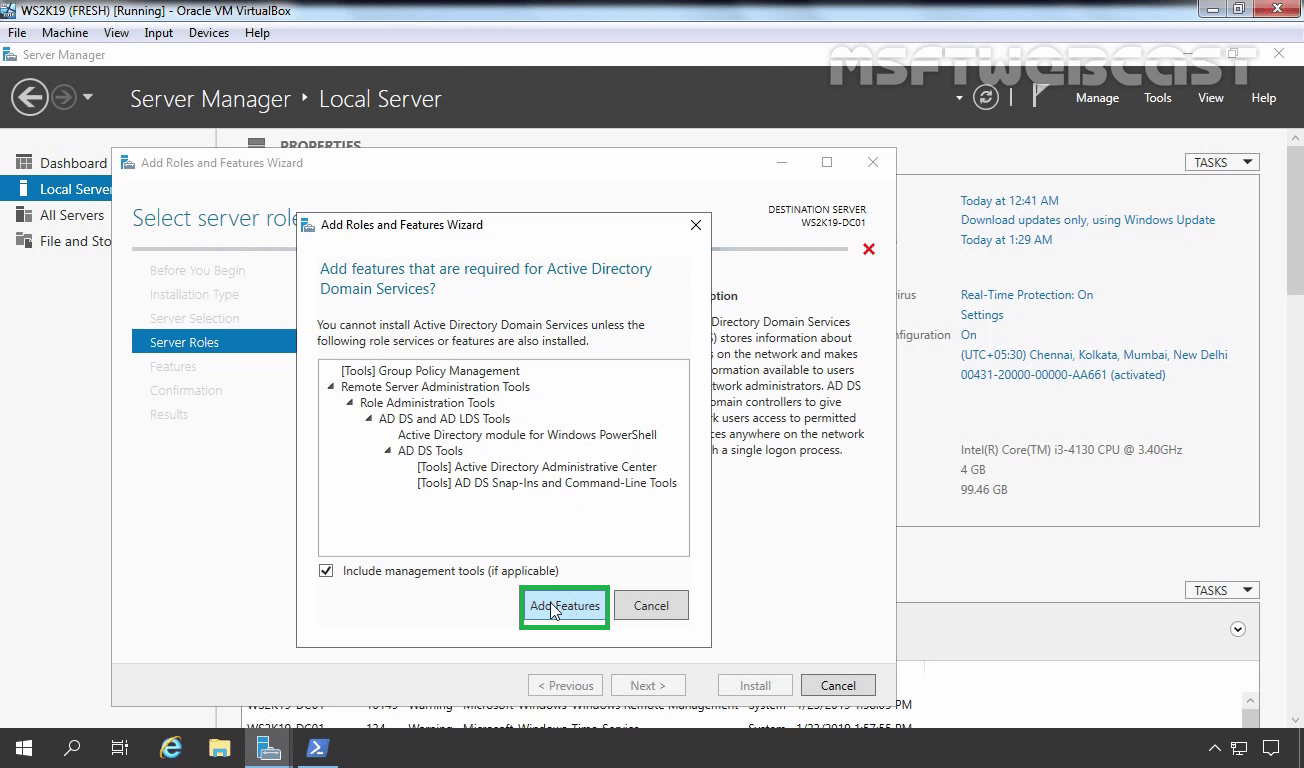Click Server Manager scrollbar down arrow
Image resolution: width=1304 pixels, height=768 pixels.
coord(1296,720)
